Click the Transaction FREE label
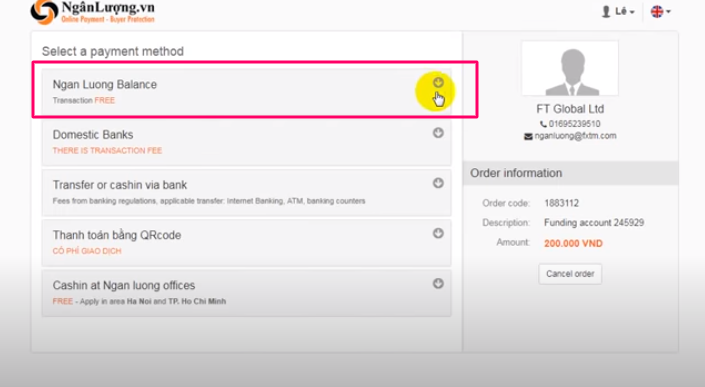This screenshot has width=705, height=387. point(84,100)
